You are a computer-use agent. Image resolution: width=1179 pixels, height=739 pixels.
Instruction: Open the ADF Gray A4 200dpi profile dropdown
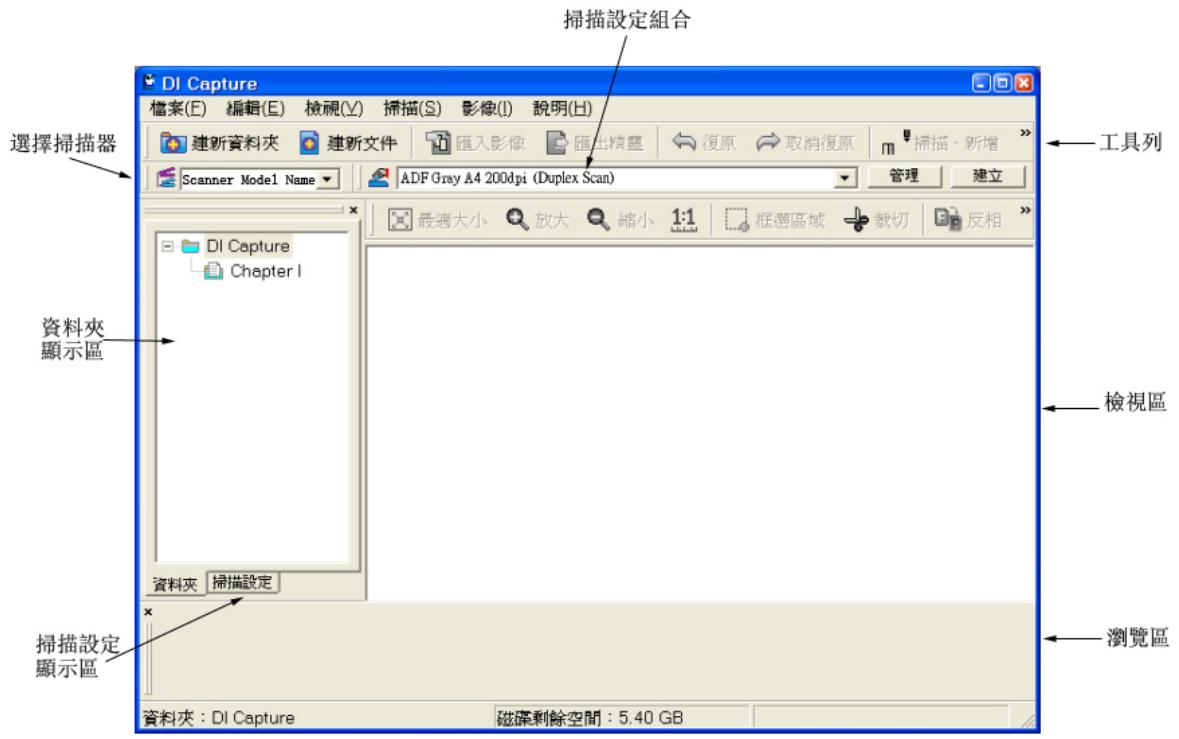click(845, 178)
